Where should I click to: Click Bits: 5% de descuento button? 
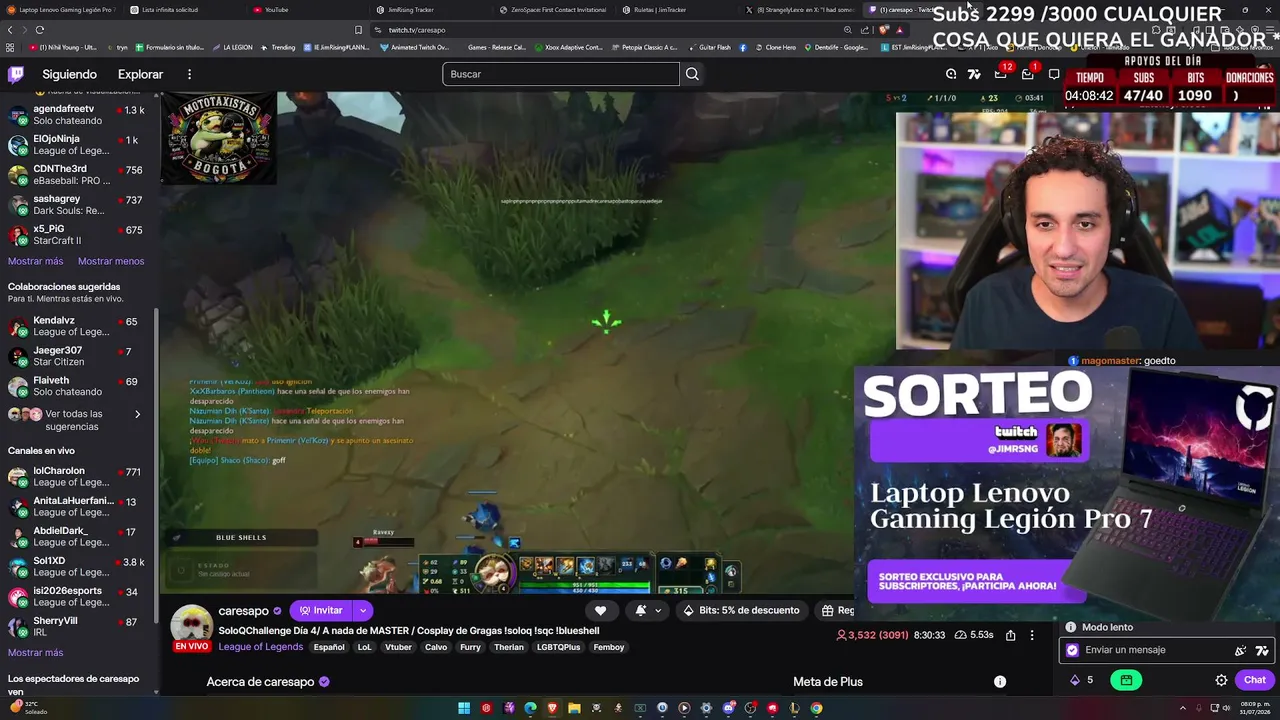point(741,610)
